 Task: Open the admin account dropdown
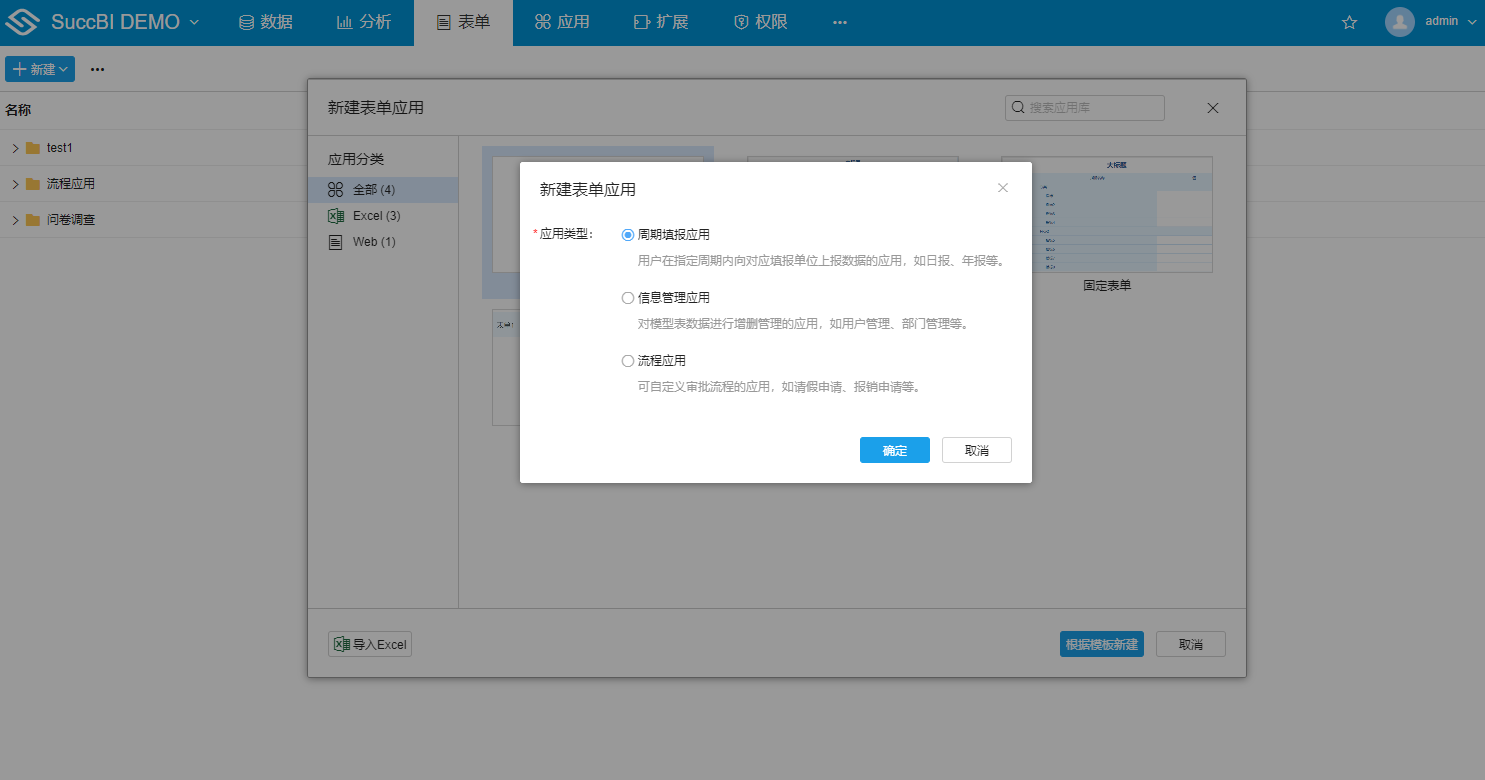click(1471, 22)
